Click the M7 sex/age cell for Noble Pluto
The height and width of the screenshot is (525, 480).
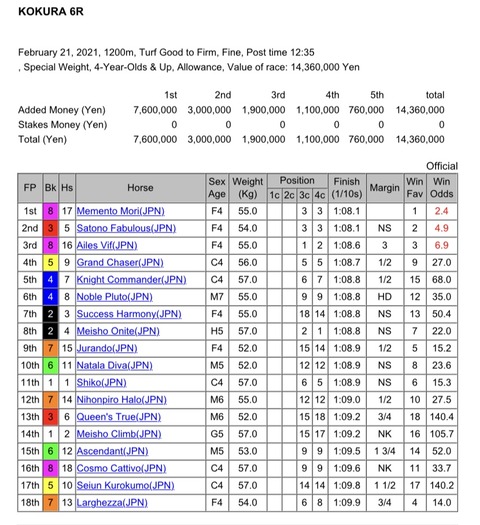pos(217,297)
